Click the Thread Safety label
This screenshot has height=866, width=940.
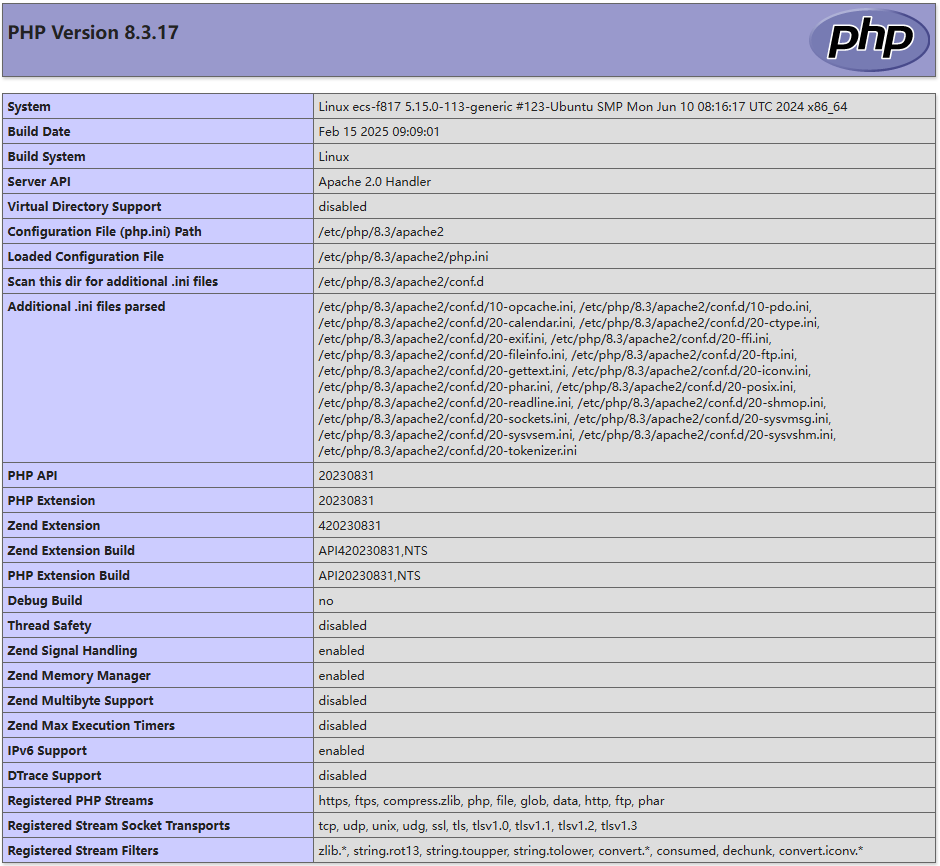pyautogui.click(x=49, y=626)
